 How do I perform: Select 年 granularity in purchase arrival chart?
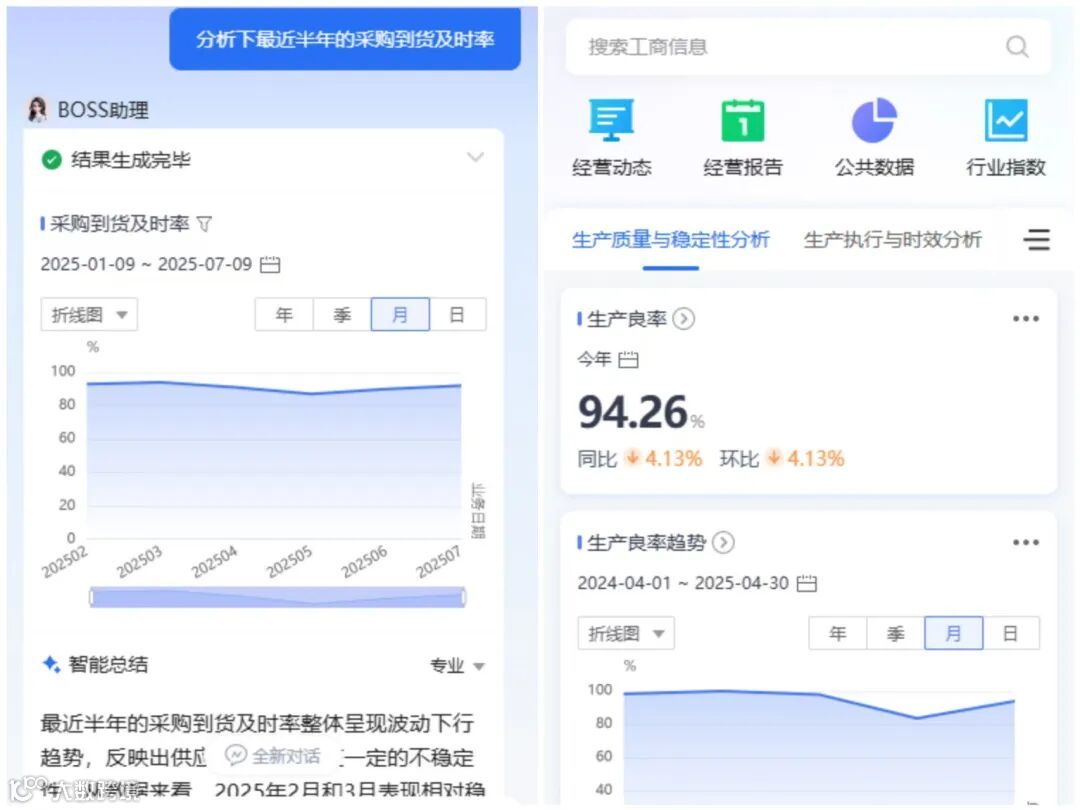coord(284,315)
